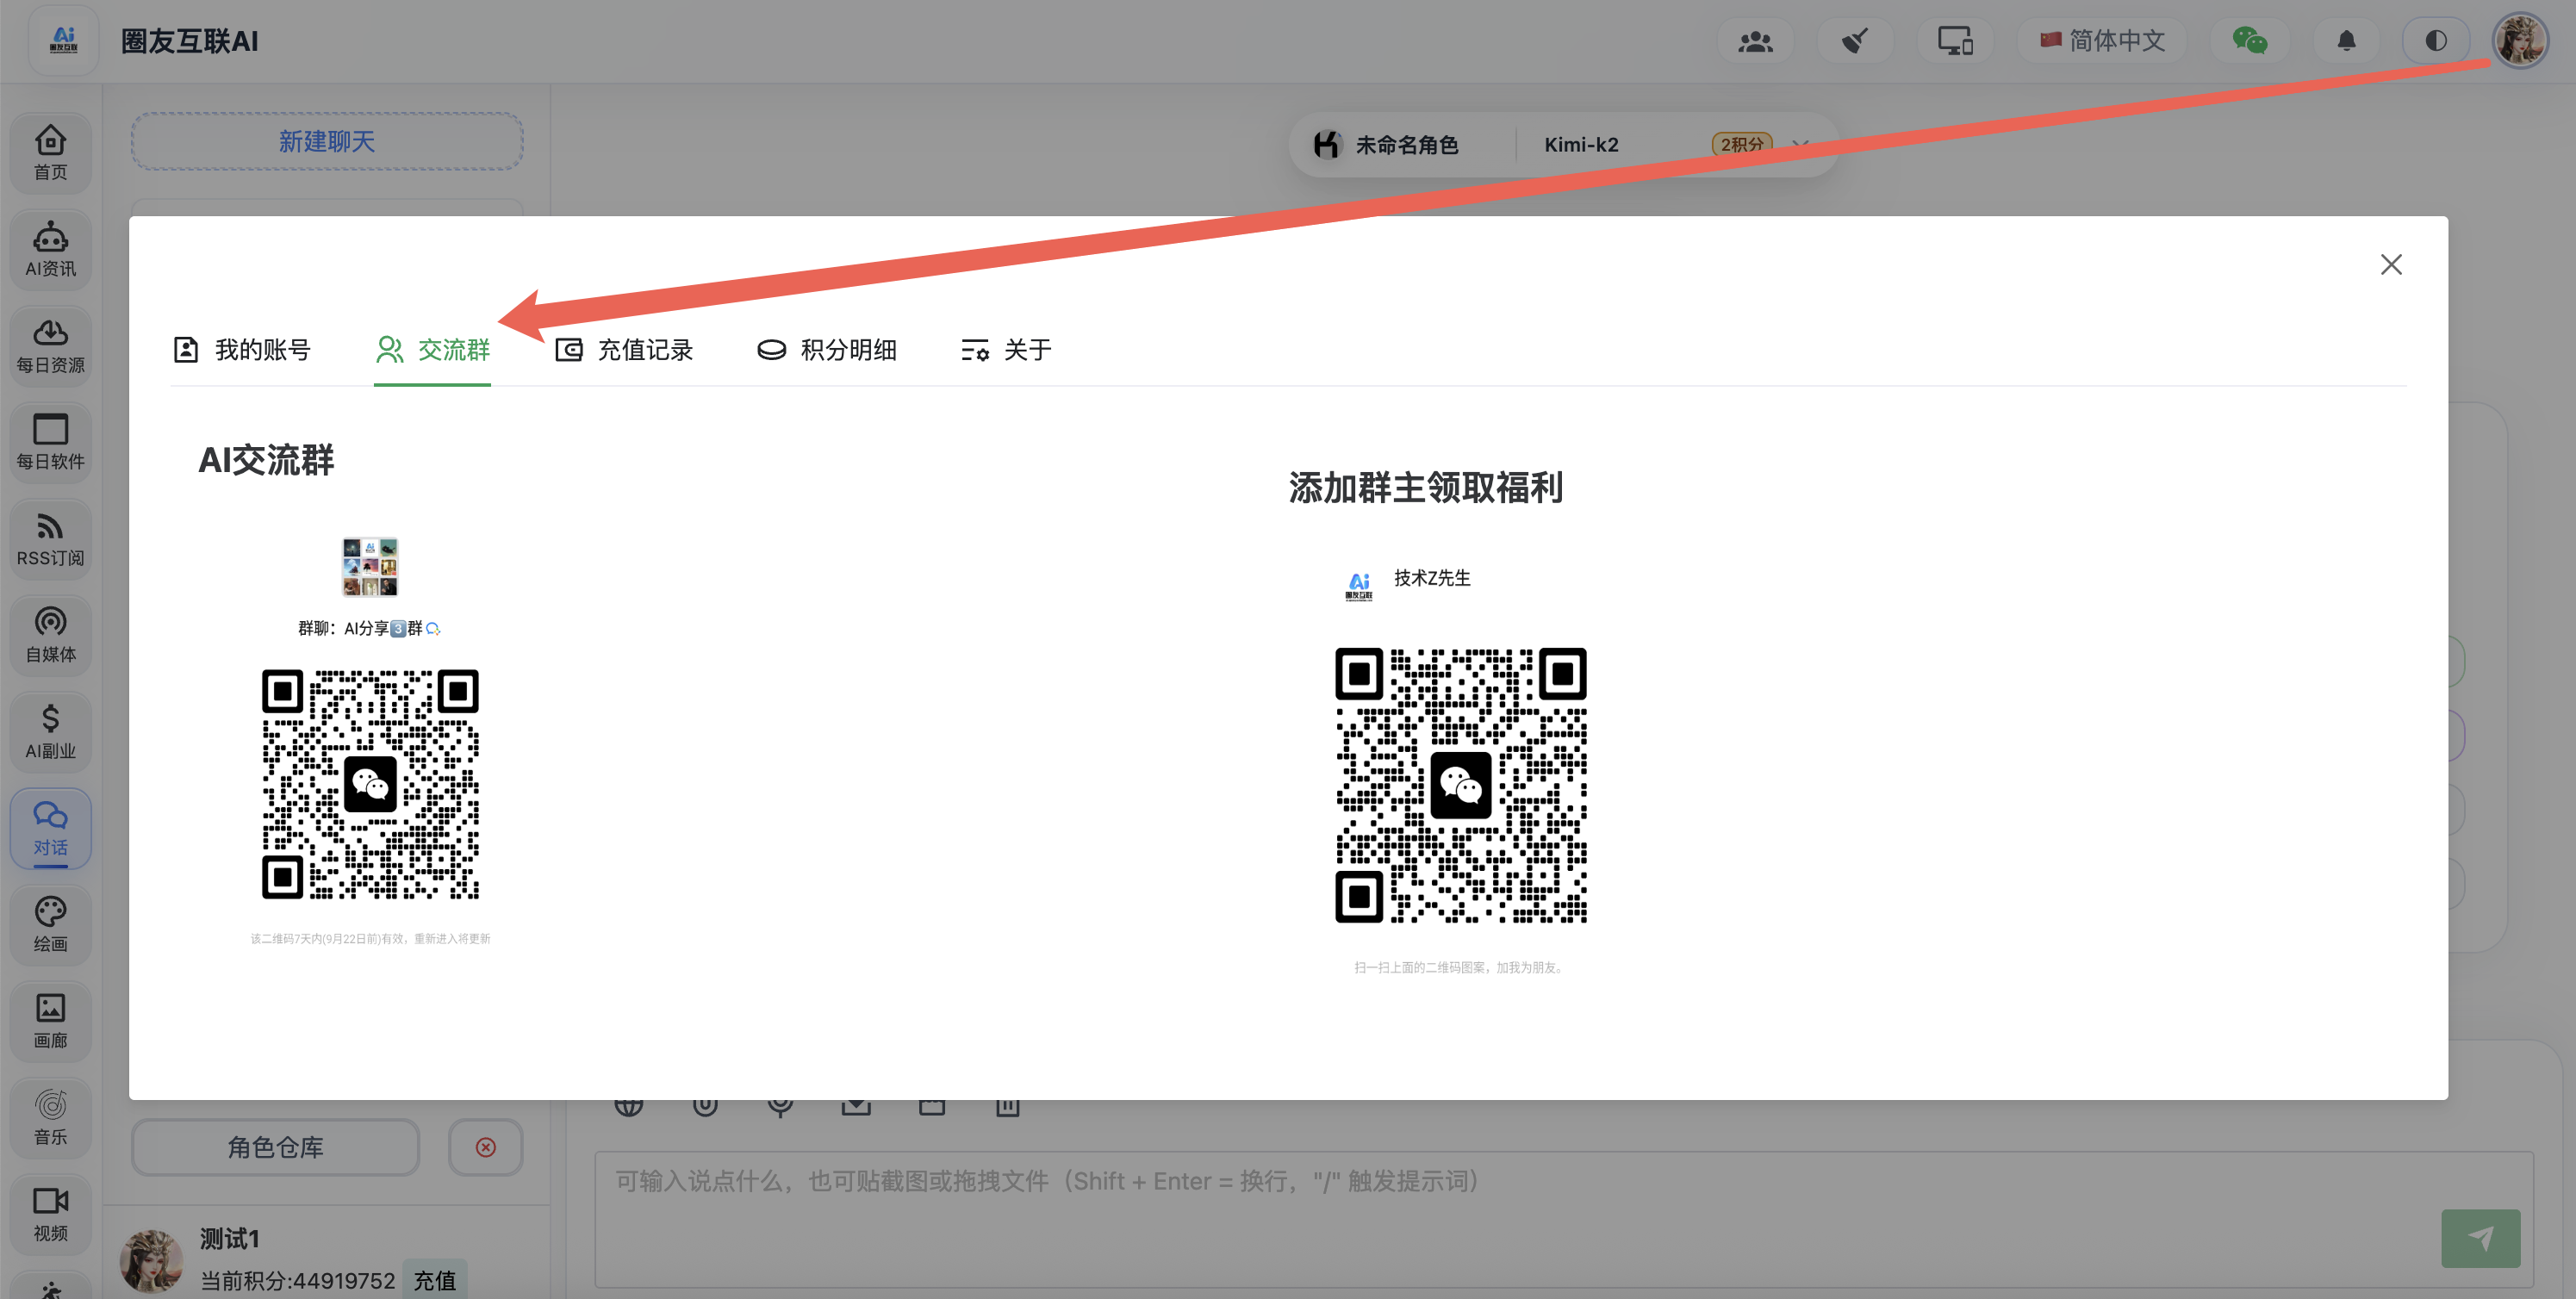Select the 对话 chat sidebar item

(x=50, y=828)
